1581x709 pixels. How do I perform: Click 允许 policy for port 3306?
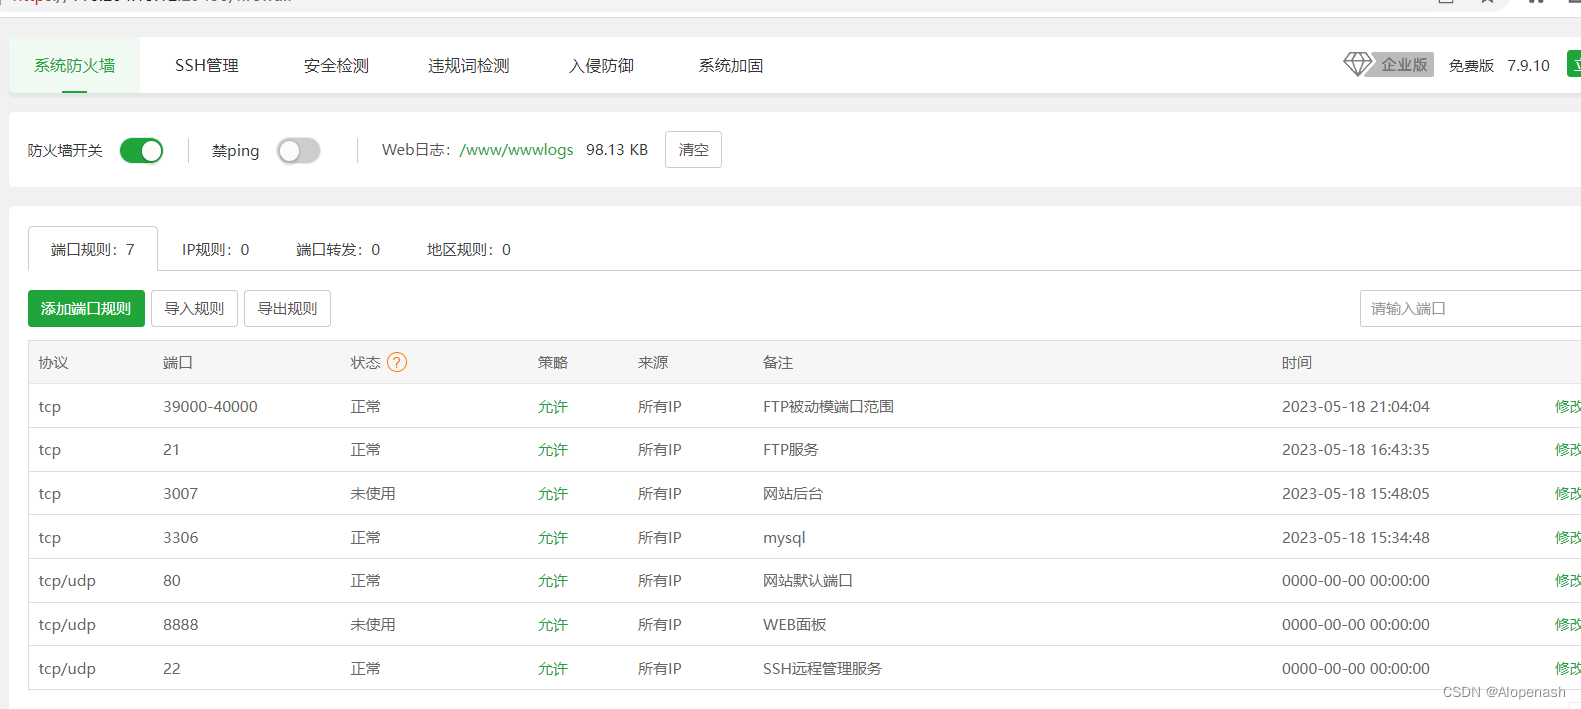(x=553, y=537)
